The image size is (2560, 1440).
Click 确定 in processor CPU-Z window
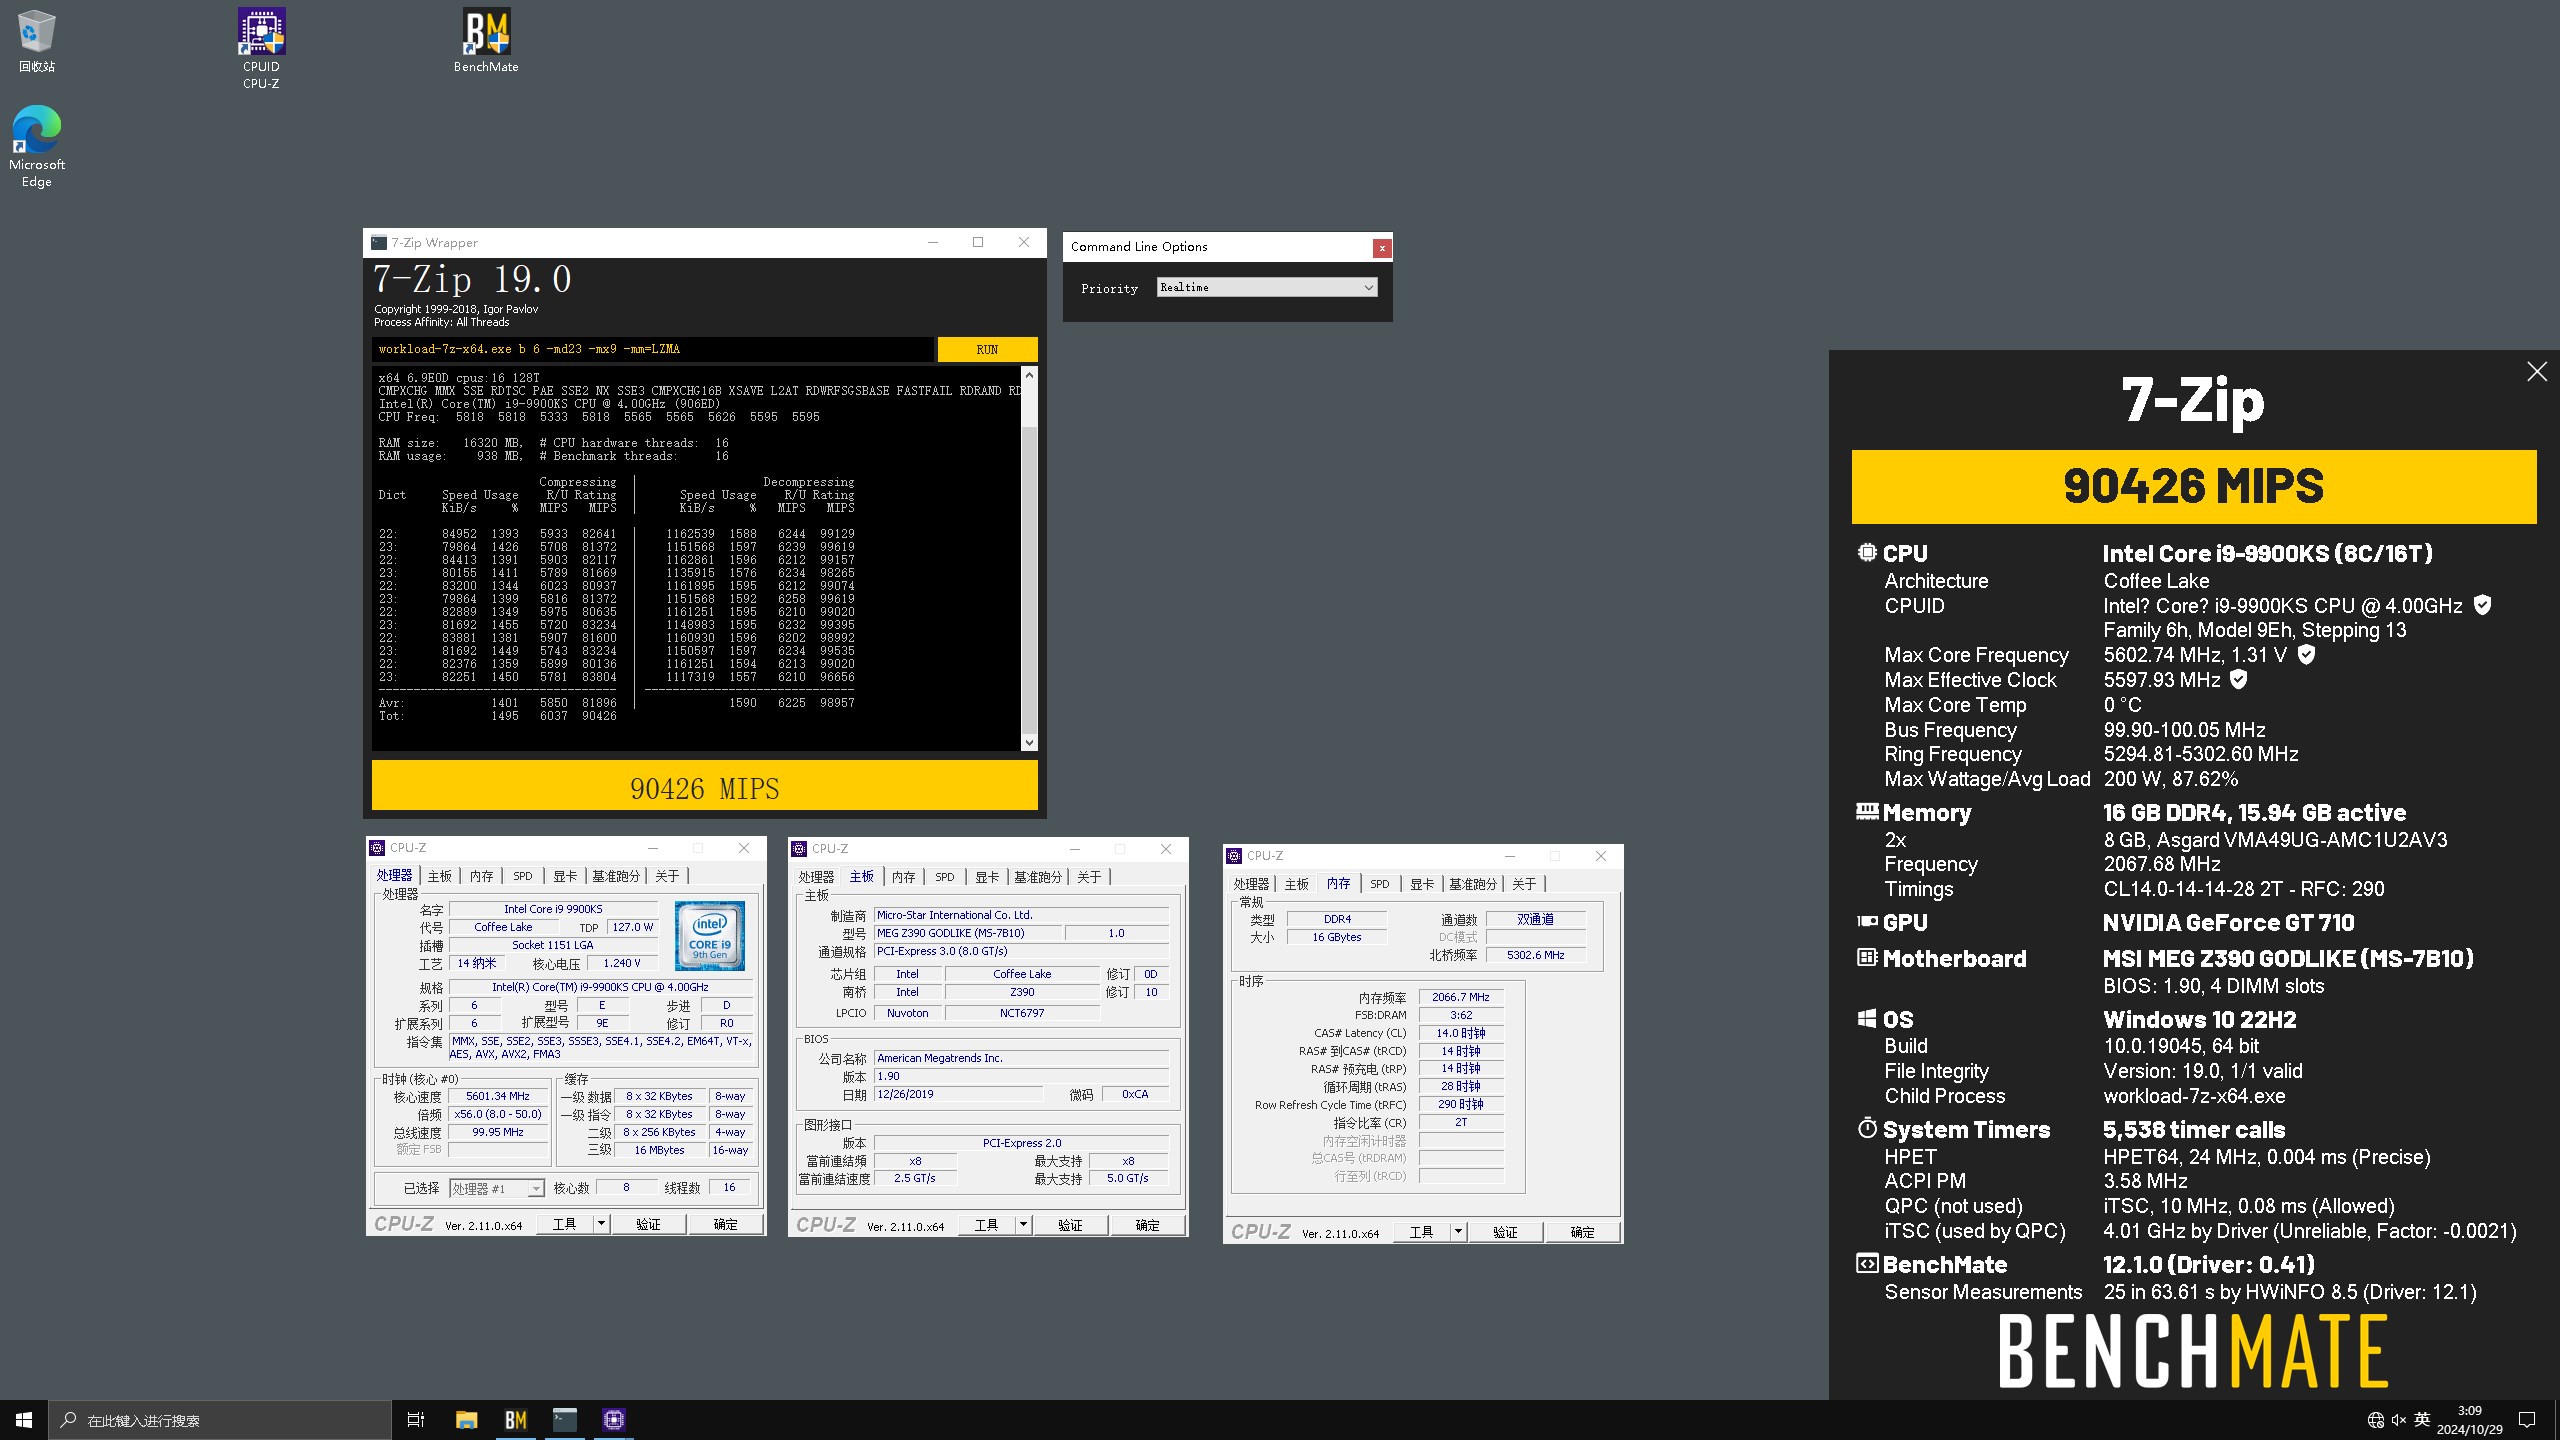tap(725, 1224)
